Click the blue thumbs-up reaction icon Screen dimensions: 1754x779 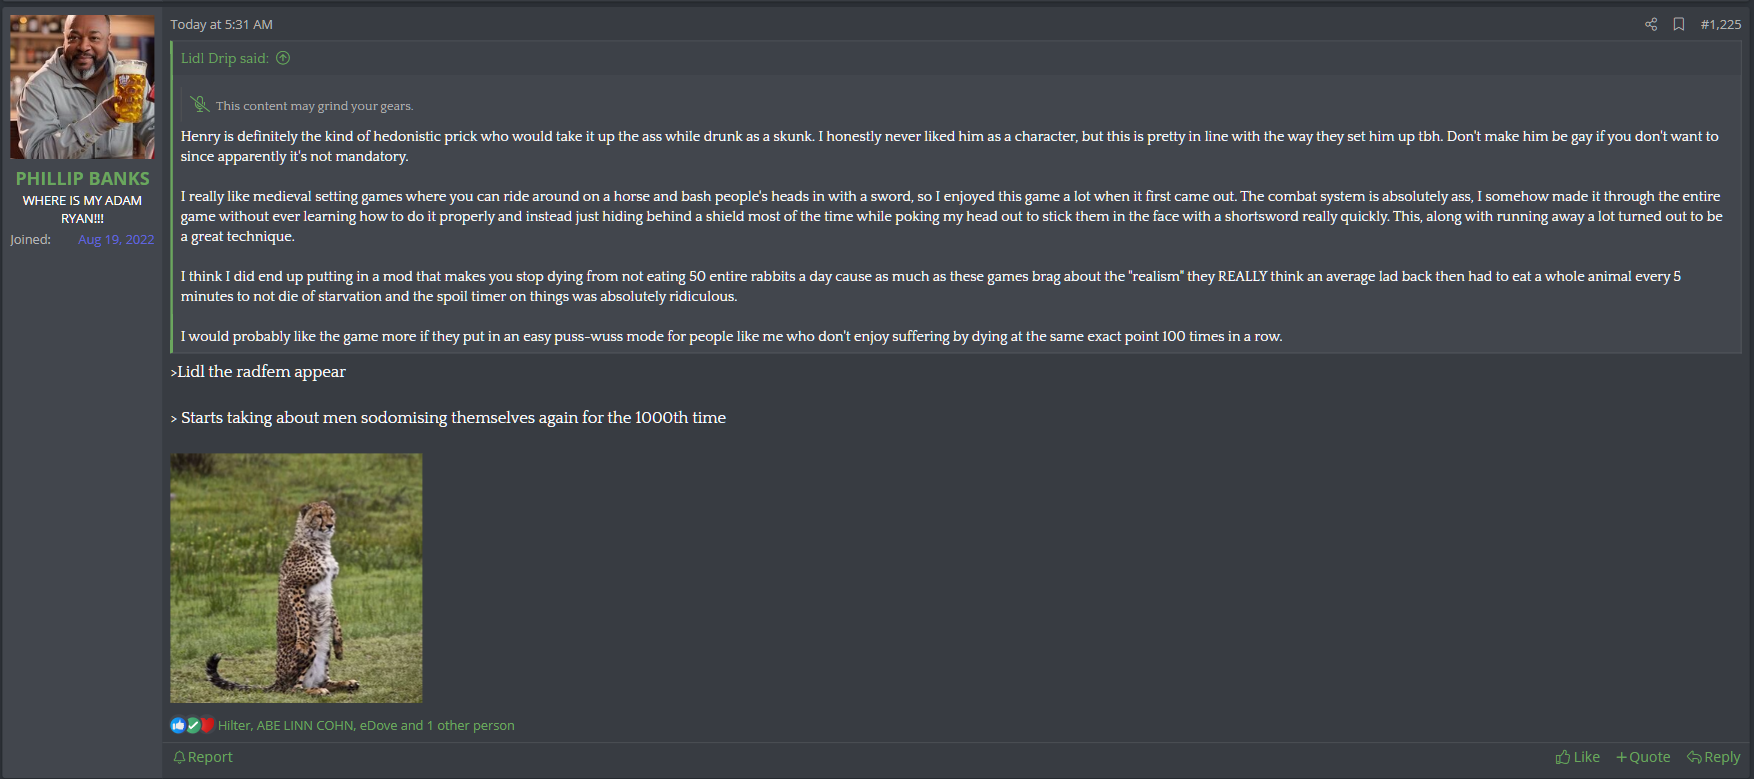click(178, 725)
